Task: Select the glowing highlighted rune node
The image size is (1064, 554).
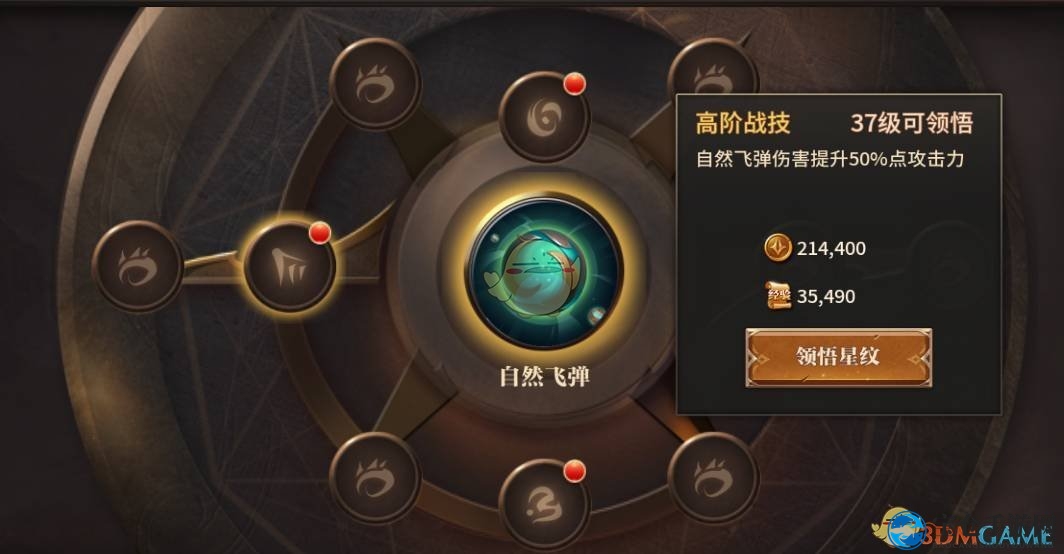Action: (290, 266)
